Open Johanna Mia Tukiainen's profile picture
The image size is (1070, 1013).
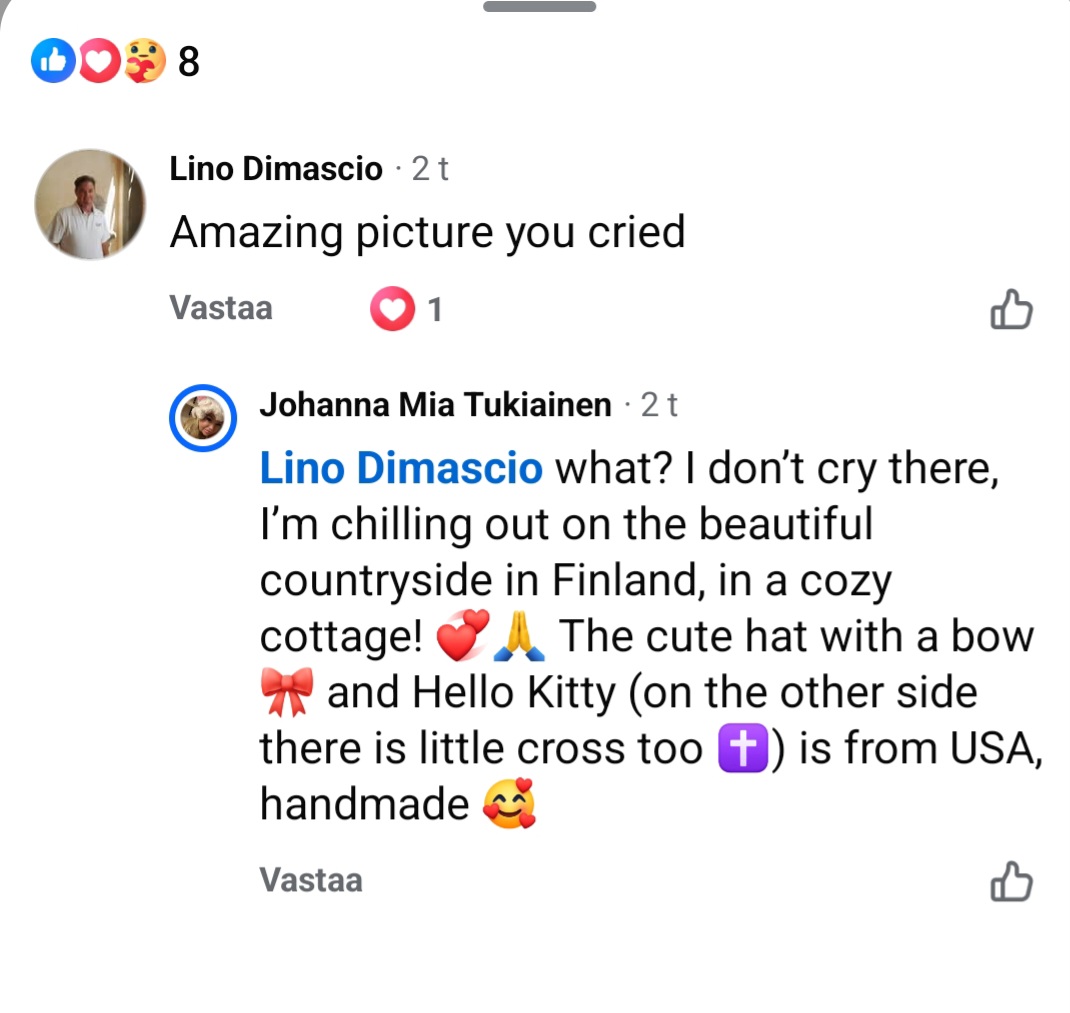tap(204, 416)
